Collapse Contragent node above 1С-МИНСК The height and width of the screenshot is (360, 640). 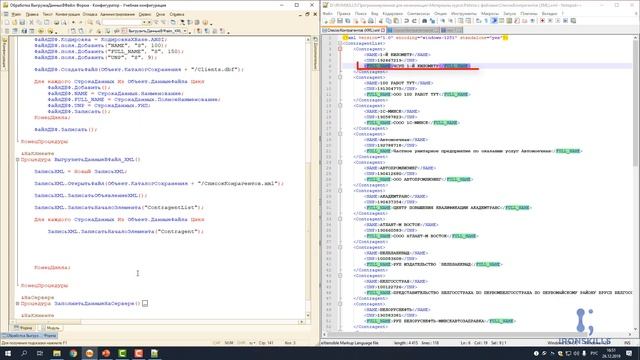point(340,105)
